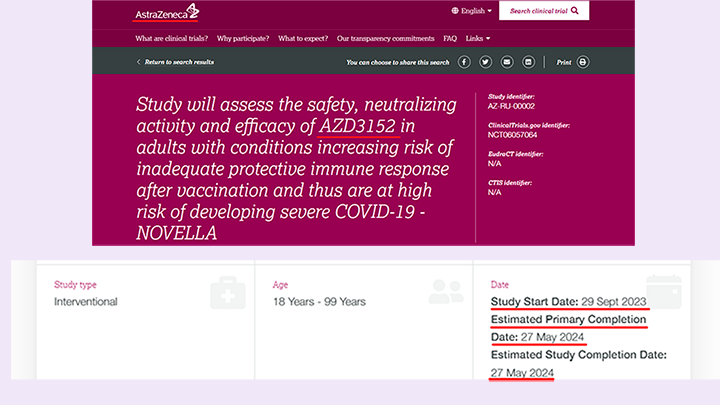Screen dimensions: 720x405
Task: Click the magnifier search icon
Action: (574, 11)
